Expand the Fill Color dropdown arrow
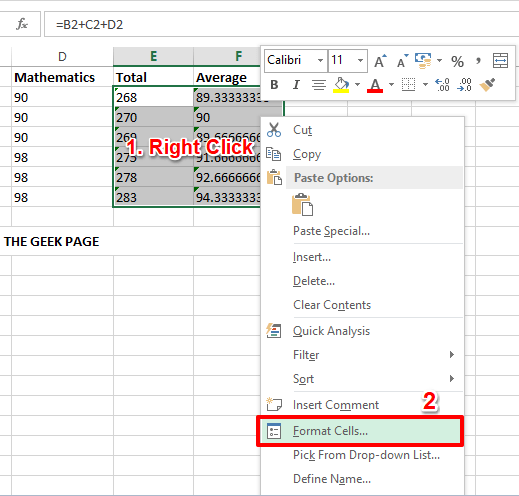 [357, 85]
